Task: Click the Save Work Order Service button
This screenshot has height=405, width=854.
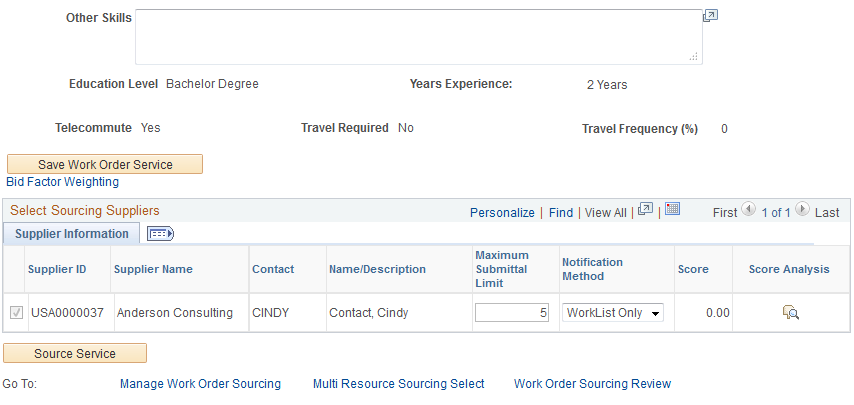Action: click(x=105, y=164)
